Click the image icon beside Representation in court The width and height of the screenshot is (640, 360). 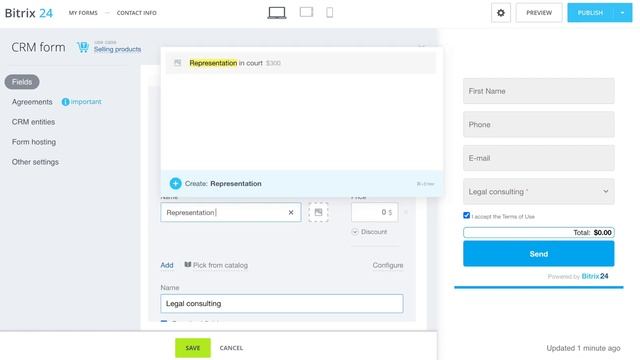click(x=178, y=63)
